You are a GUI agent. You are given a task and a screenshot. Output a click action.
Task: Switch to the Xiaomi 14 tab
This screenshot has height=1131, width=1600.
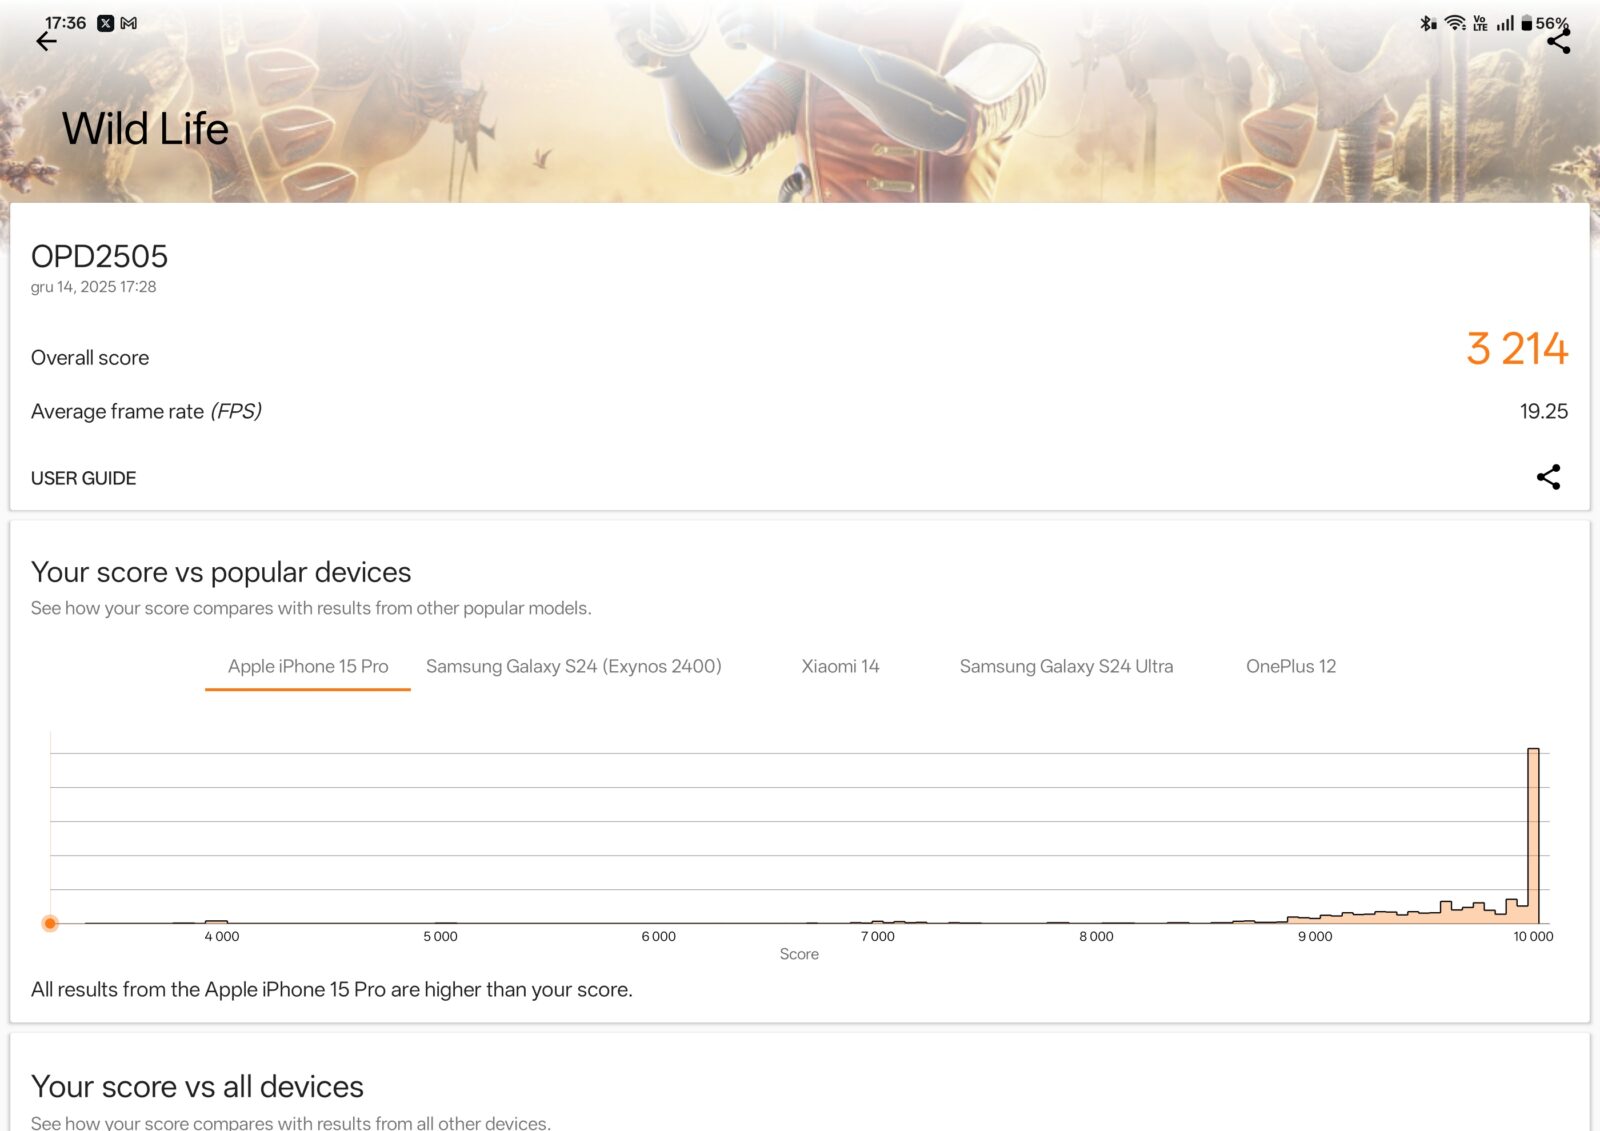tap(840, 666)
